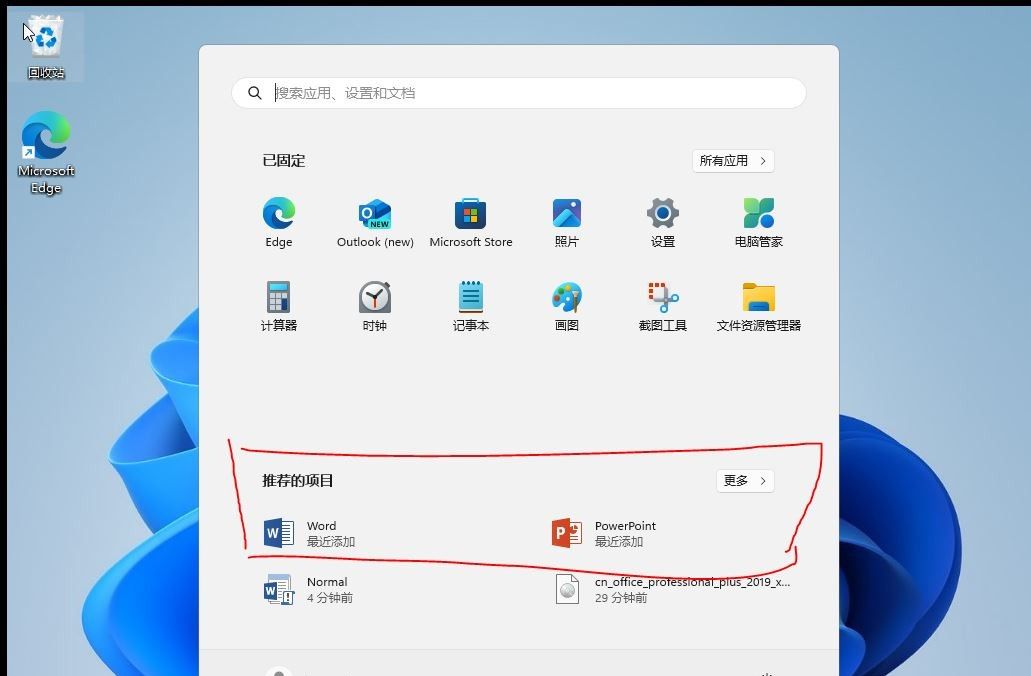Open 记事本 Notepad app
This screenshot has width=1031, height=676.
point(471,306)
